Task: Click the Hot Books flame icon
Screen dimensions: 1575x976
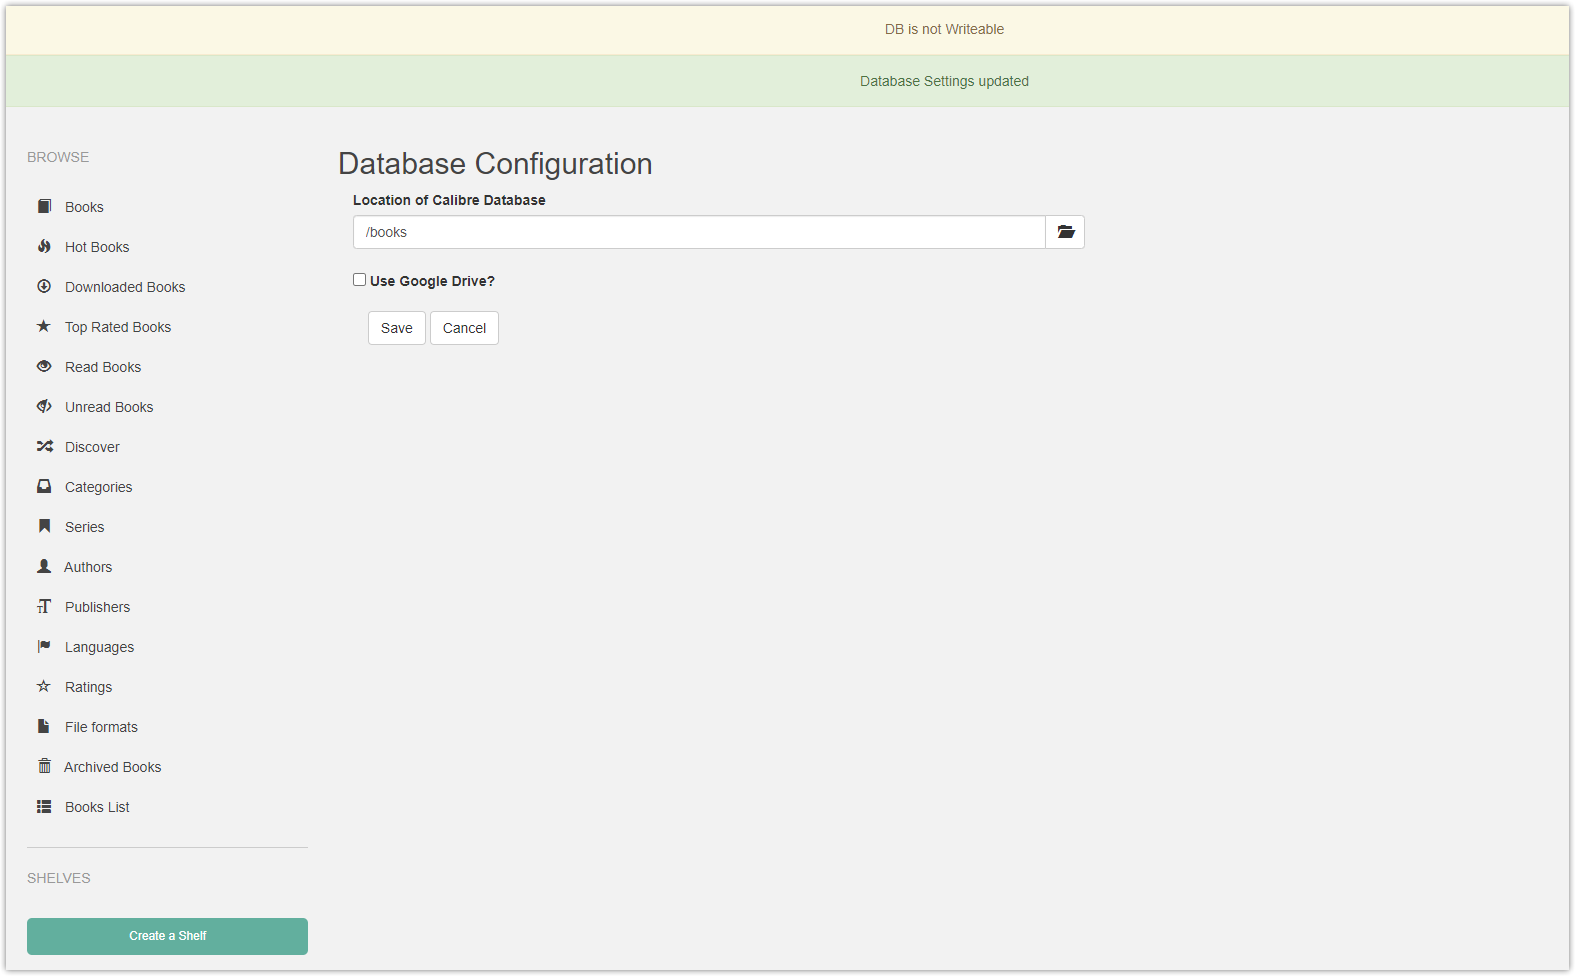Action: click(x=44, y=246)
